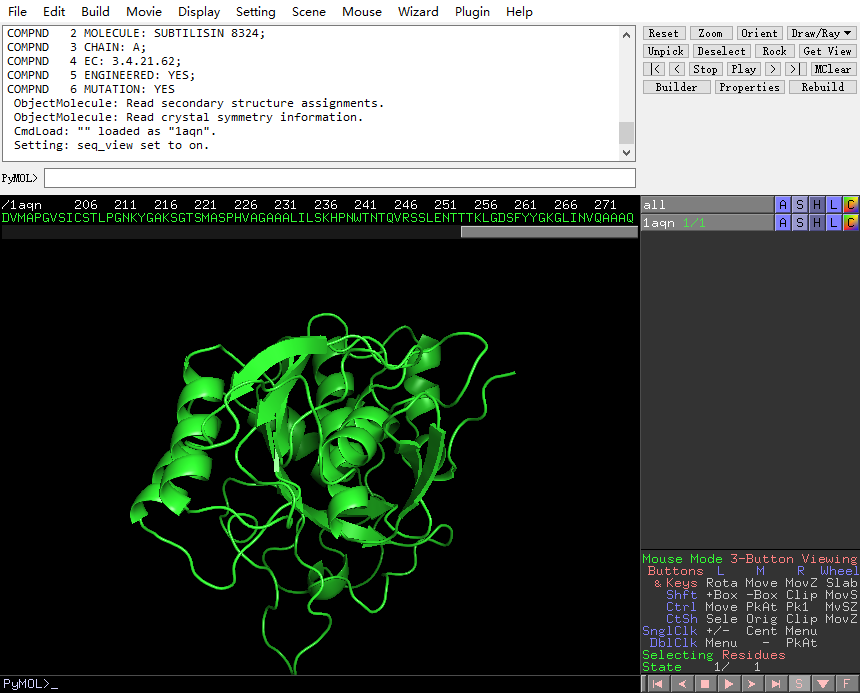
Task: Click the PyMOL command input field
Action: (340, 178)
